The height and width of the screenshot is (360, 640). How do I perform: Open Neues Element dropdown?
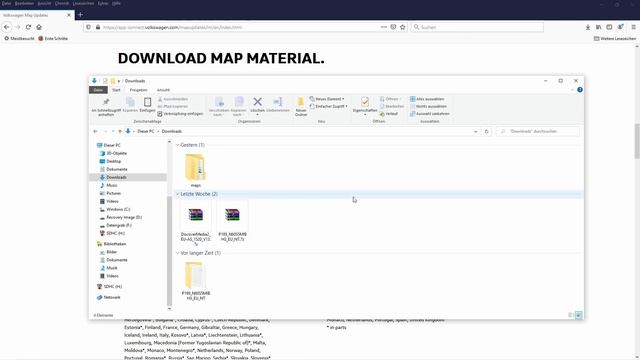[x=327, y=99]
